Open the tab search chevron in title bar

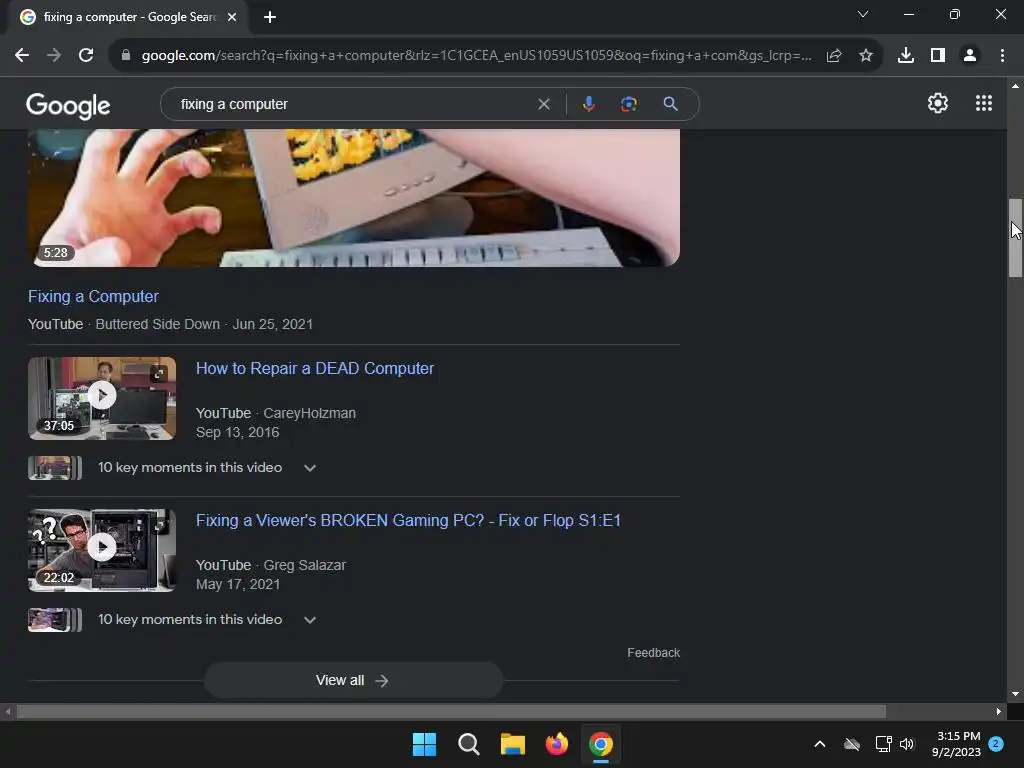pyautogui.click(x=863, y=14)
